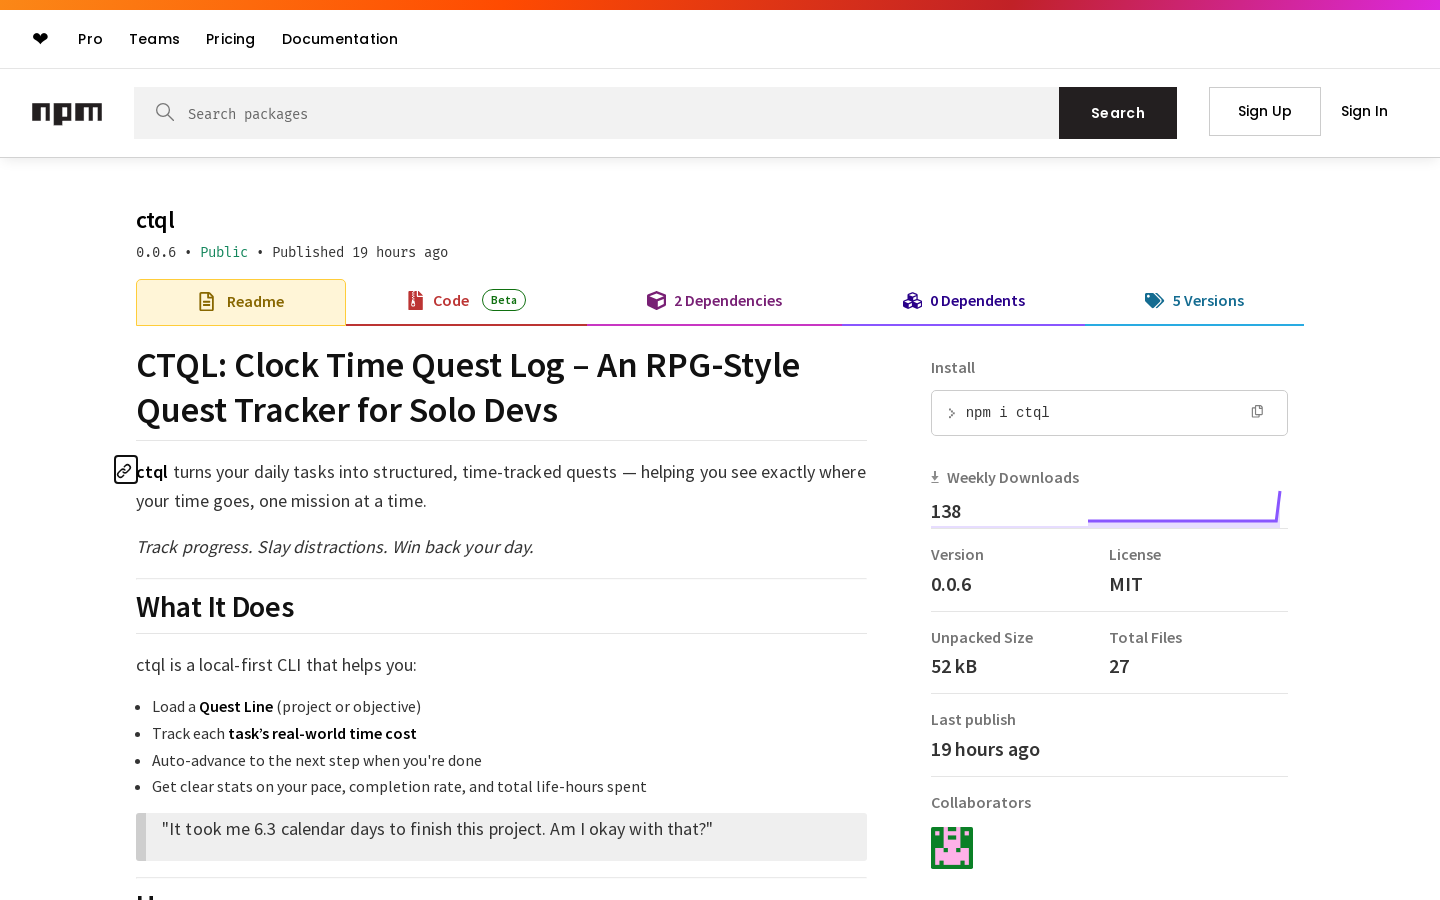Open the npm logo home link
1440x900 pixels.
67,113
